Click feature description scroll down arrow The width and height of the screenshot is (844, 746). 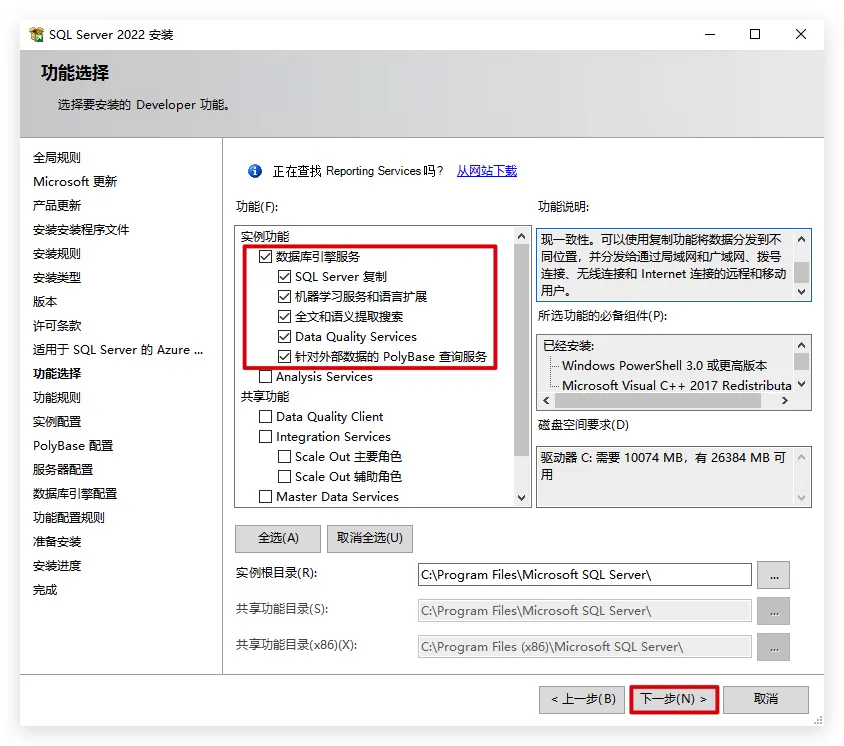pyautogui.click(x=801, y=292)
